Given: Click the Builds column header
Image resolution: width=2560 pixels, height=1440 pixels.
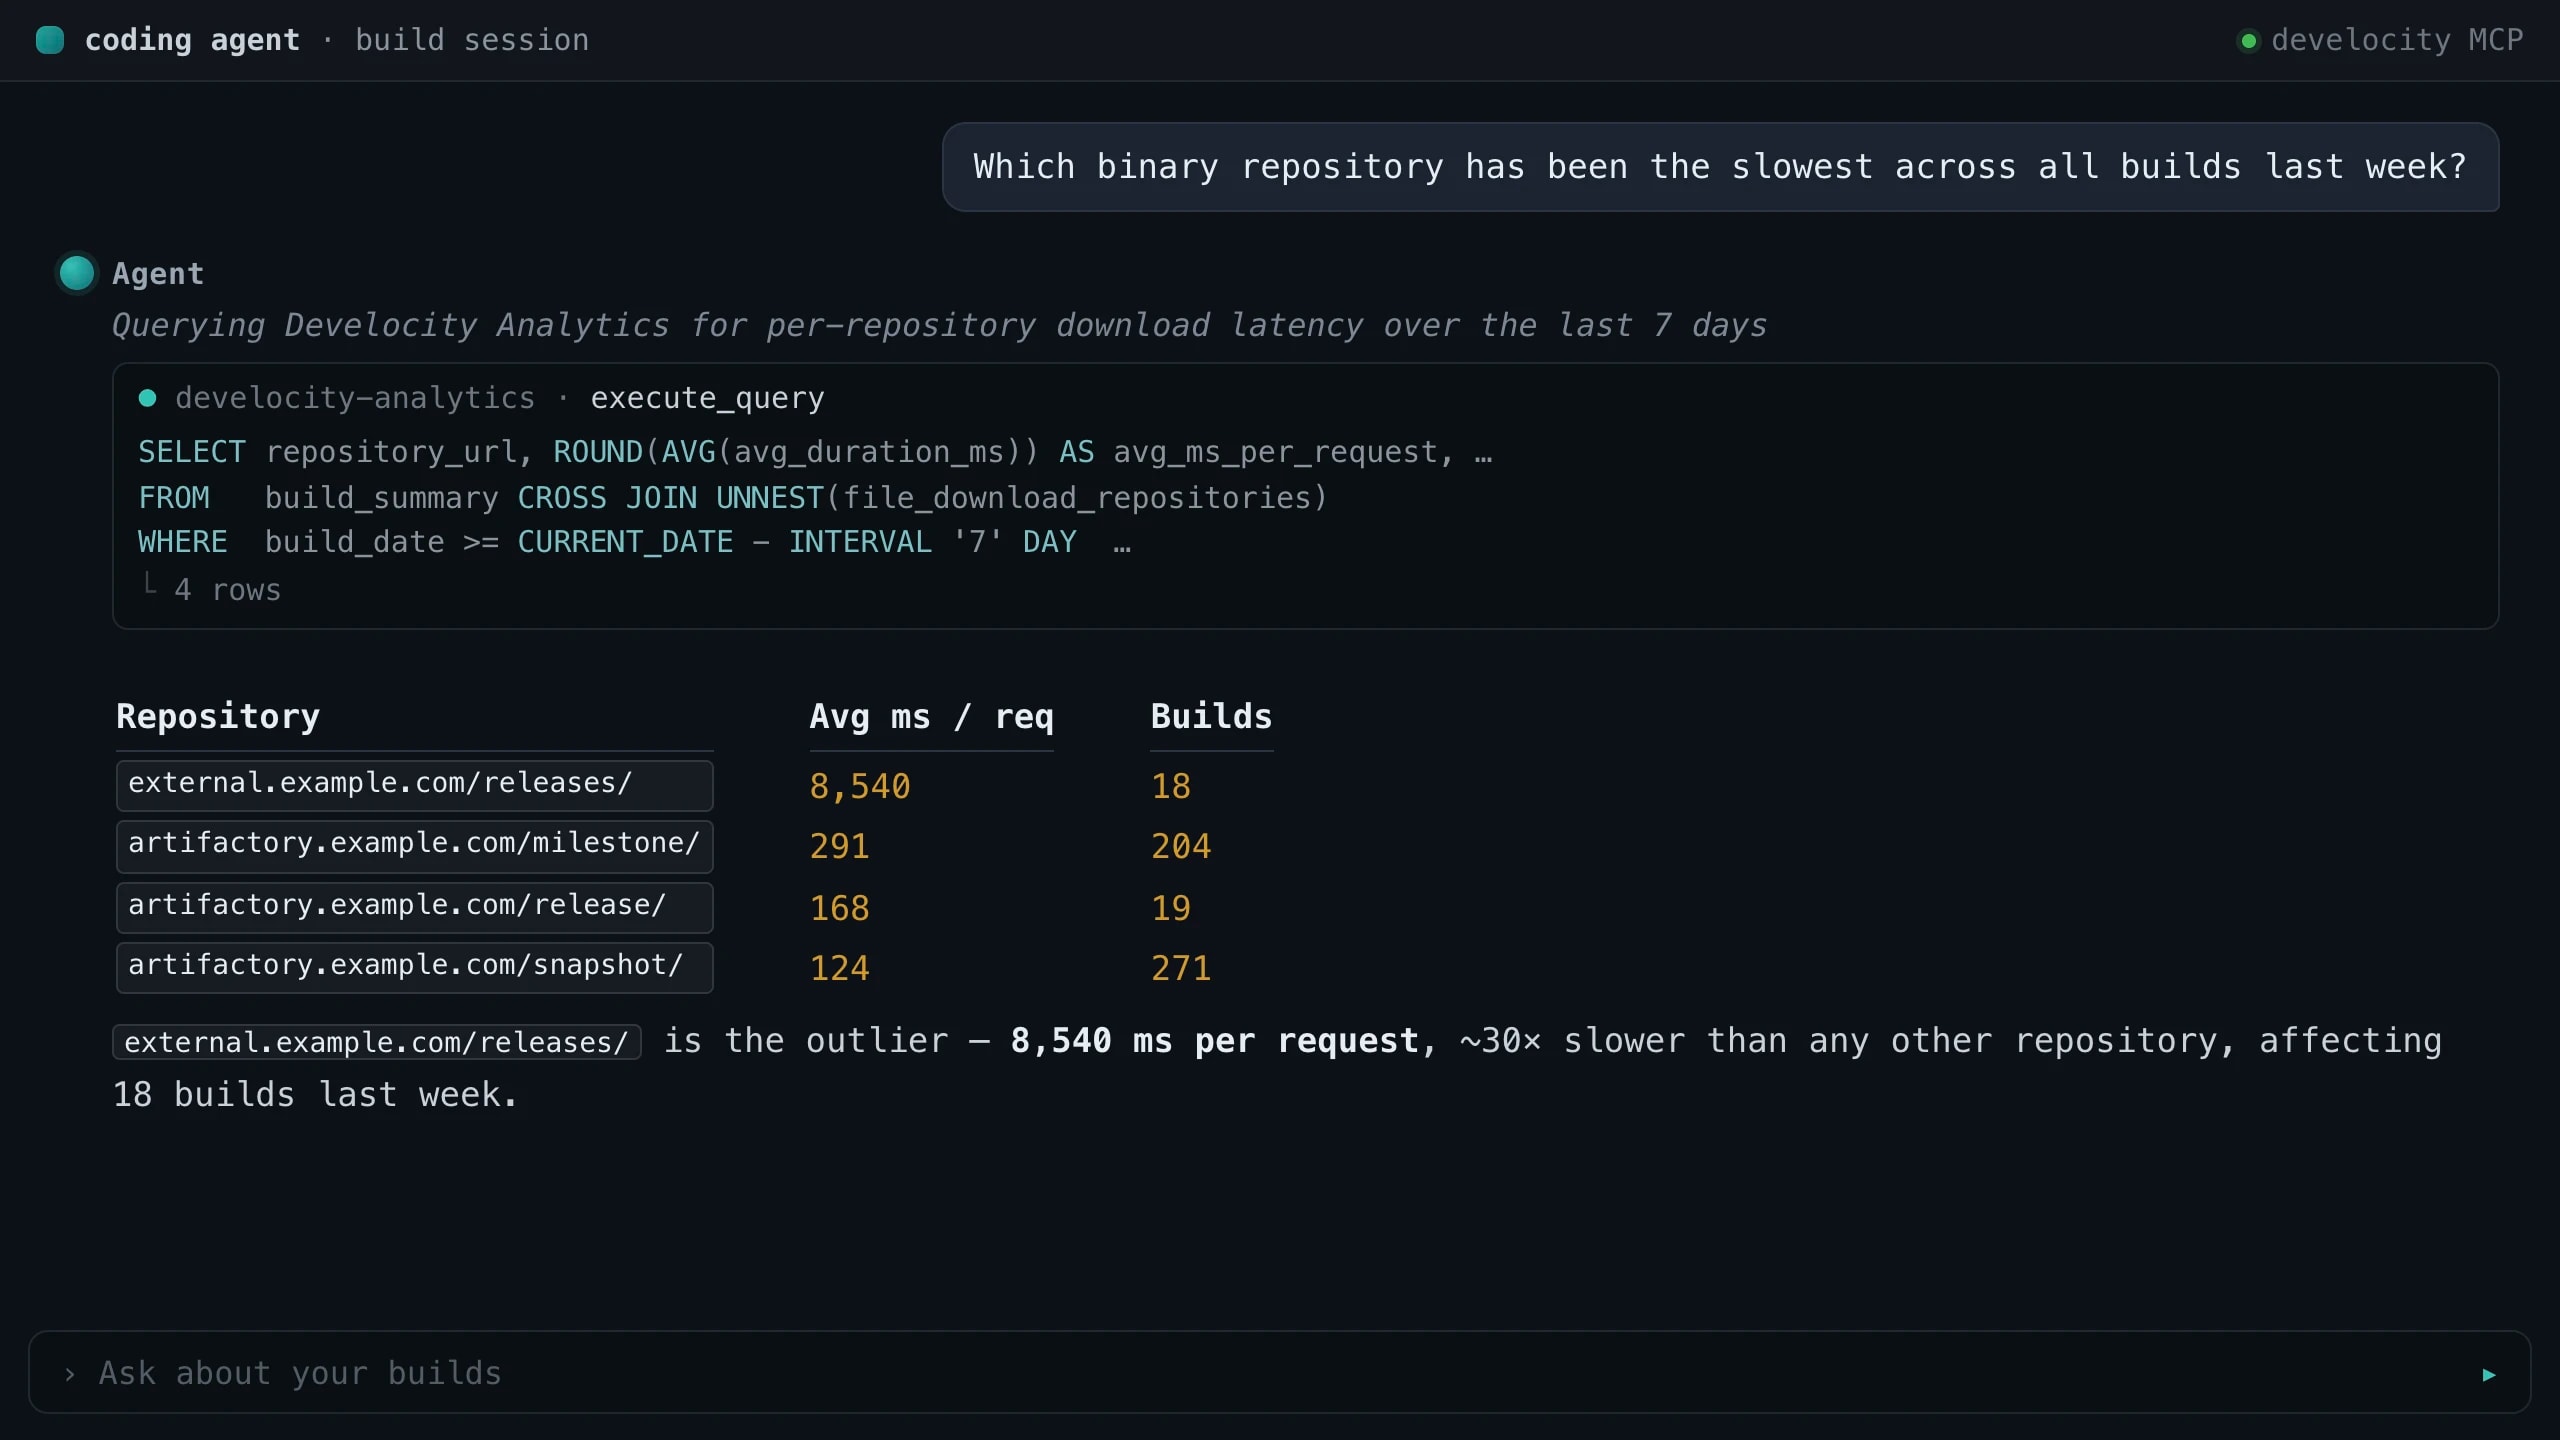Looking at the screenshot, I should 1211,716.
